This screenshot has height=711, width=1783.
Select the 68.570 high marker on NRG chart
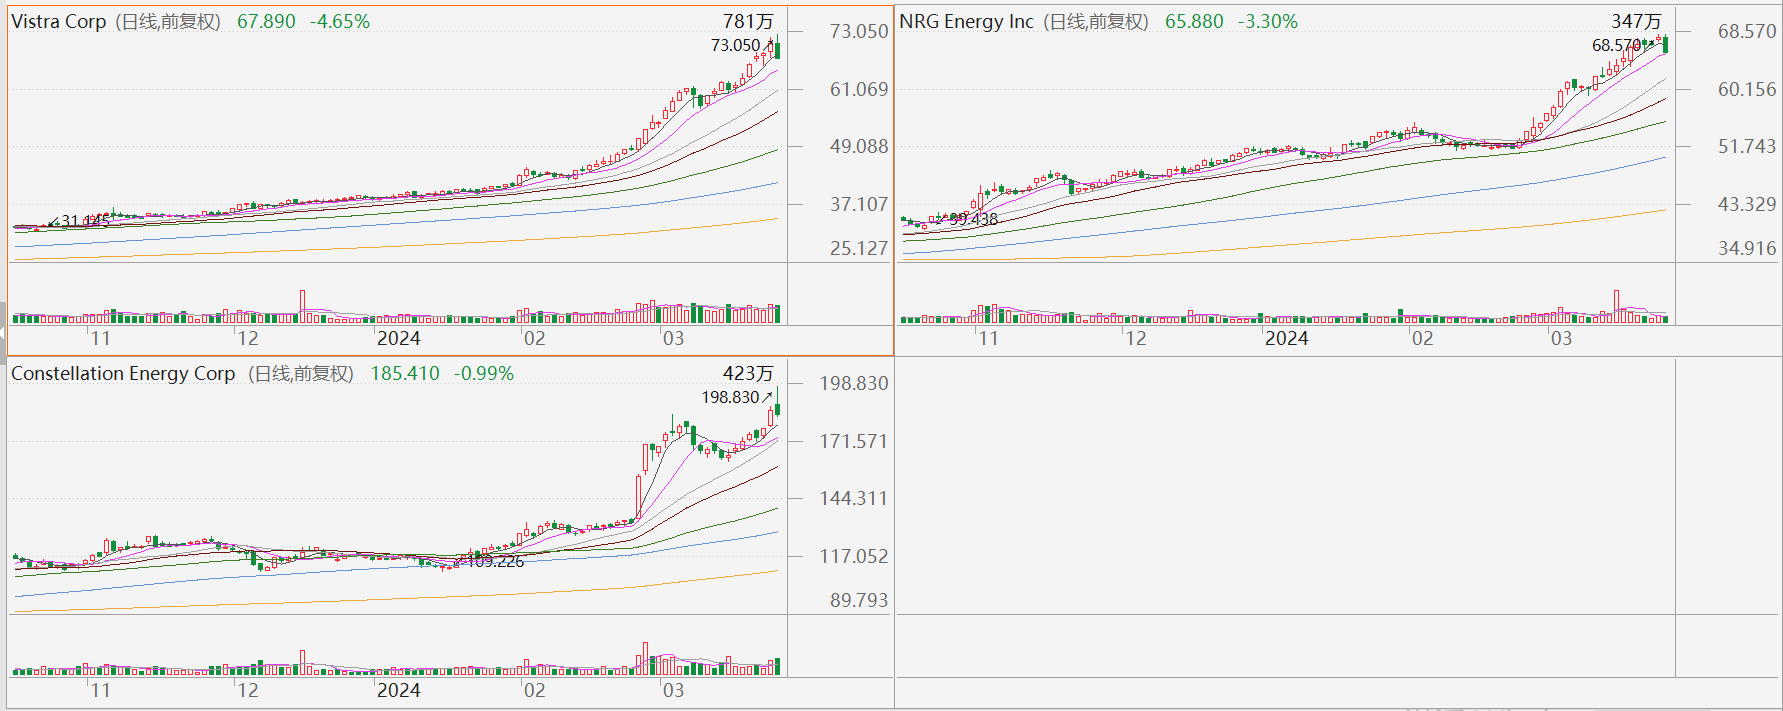click(1616, 45)
